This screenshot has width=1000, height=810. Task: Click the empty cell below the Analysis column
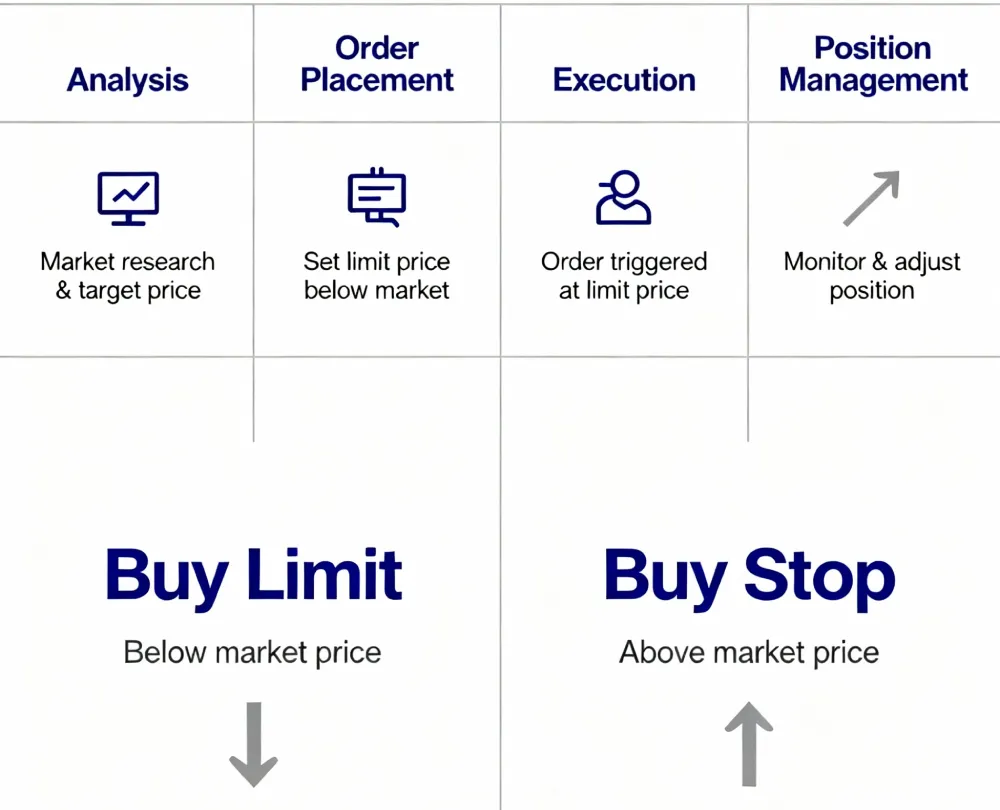pos(126,399)
